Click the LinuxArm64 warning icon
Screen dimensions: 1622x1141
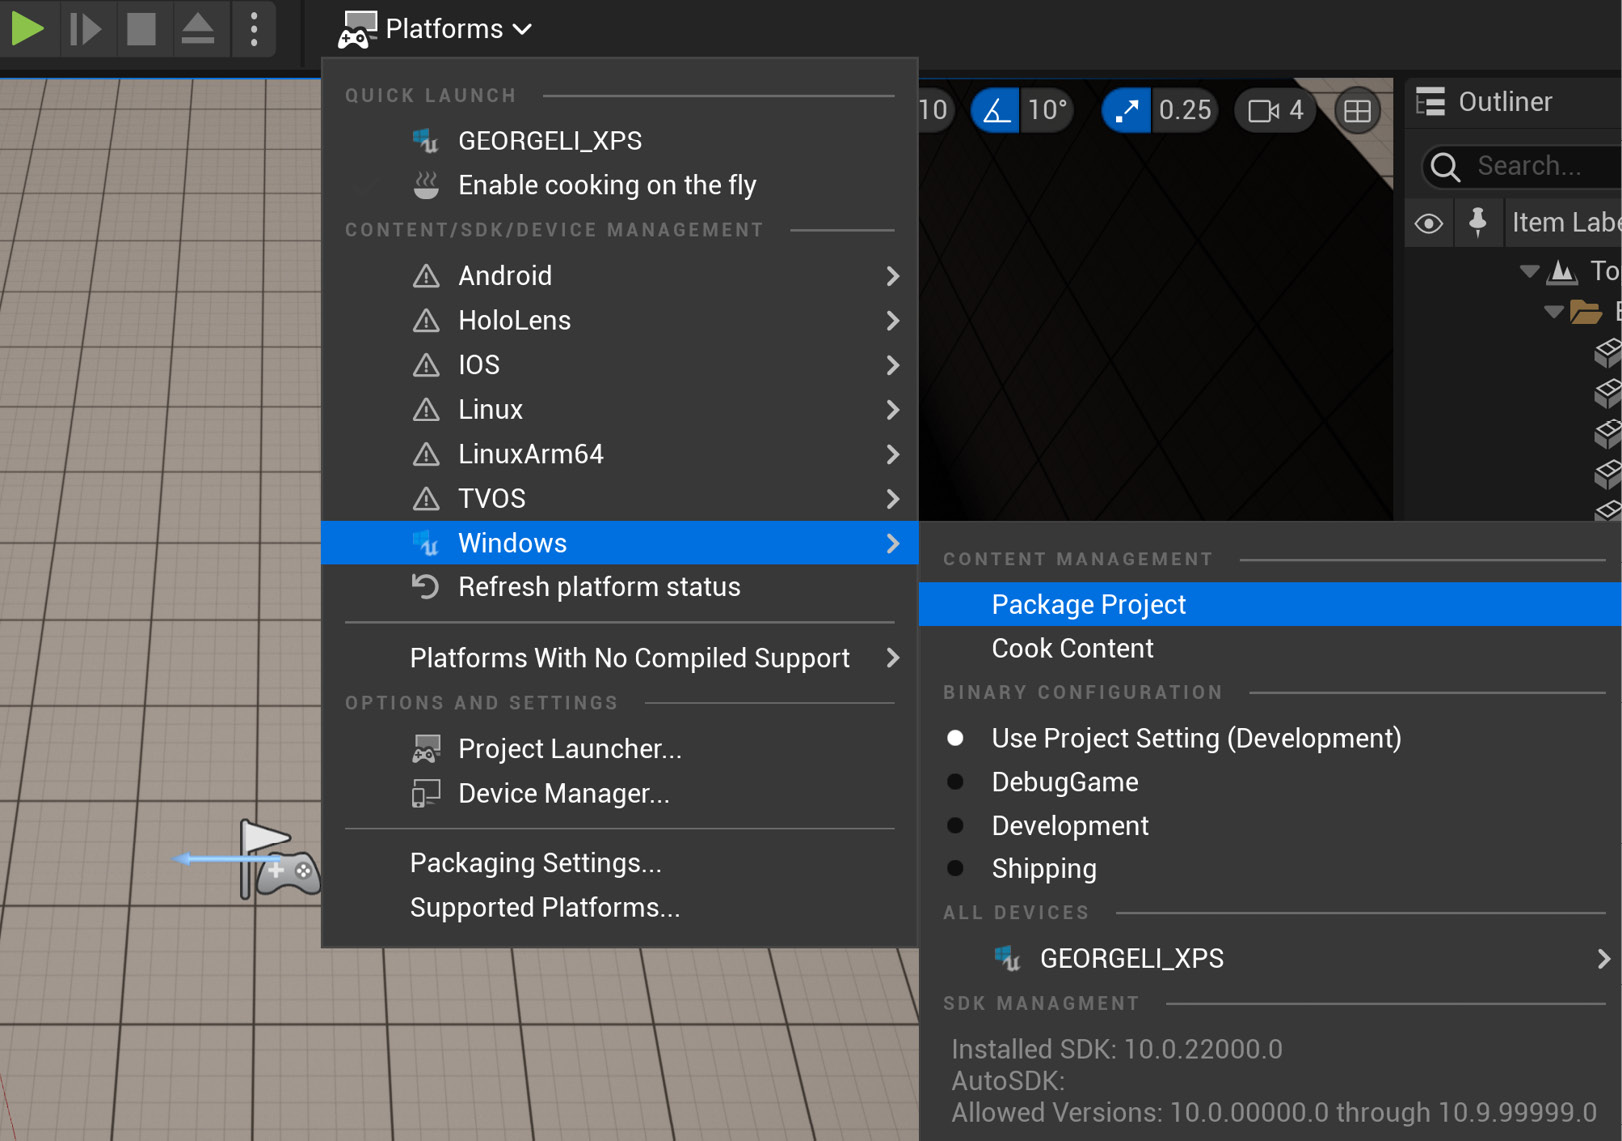426,453
